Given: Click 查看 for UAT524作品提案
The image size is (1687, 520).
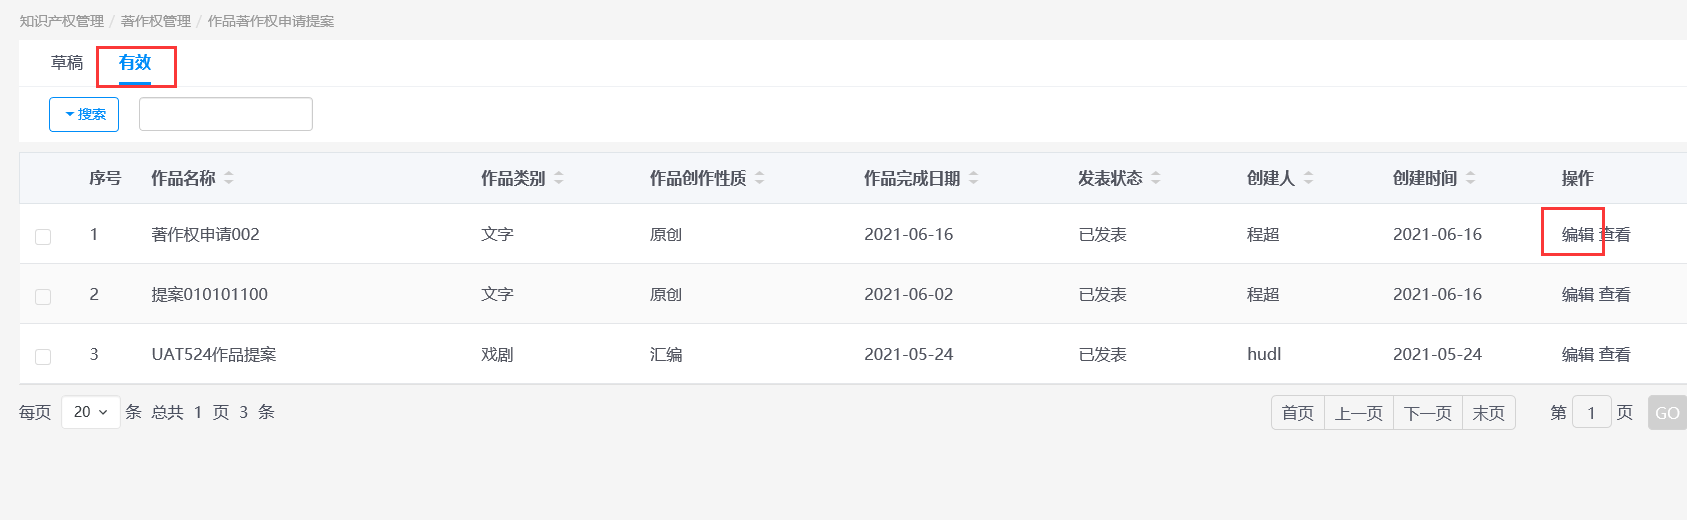Looking at the screenshot, I should click(x=1615, y=354).
